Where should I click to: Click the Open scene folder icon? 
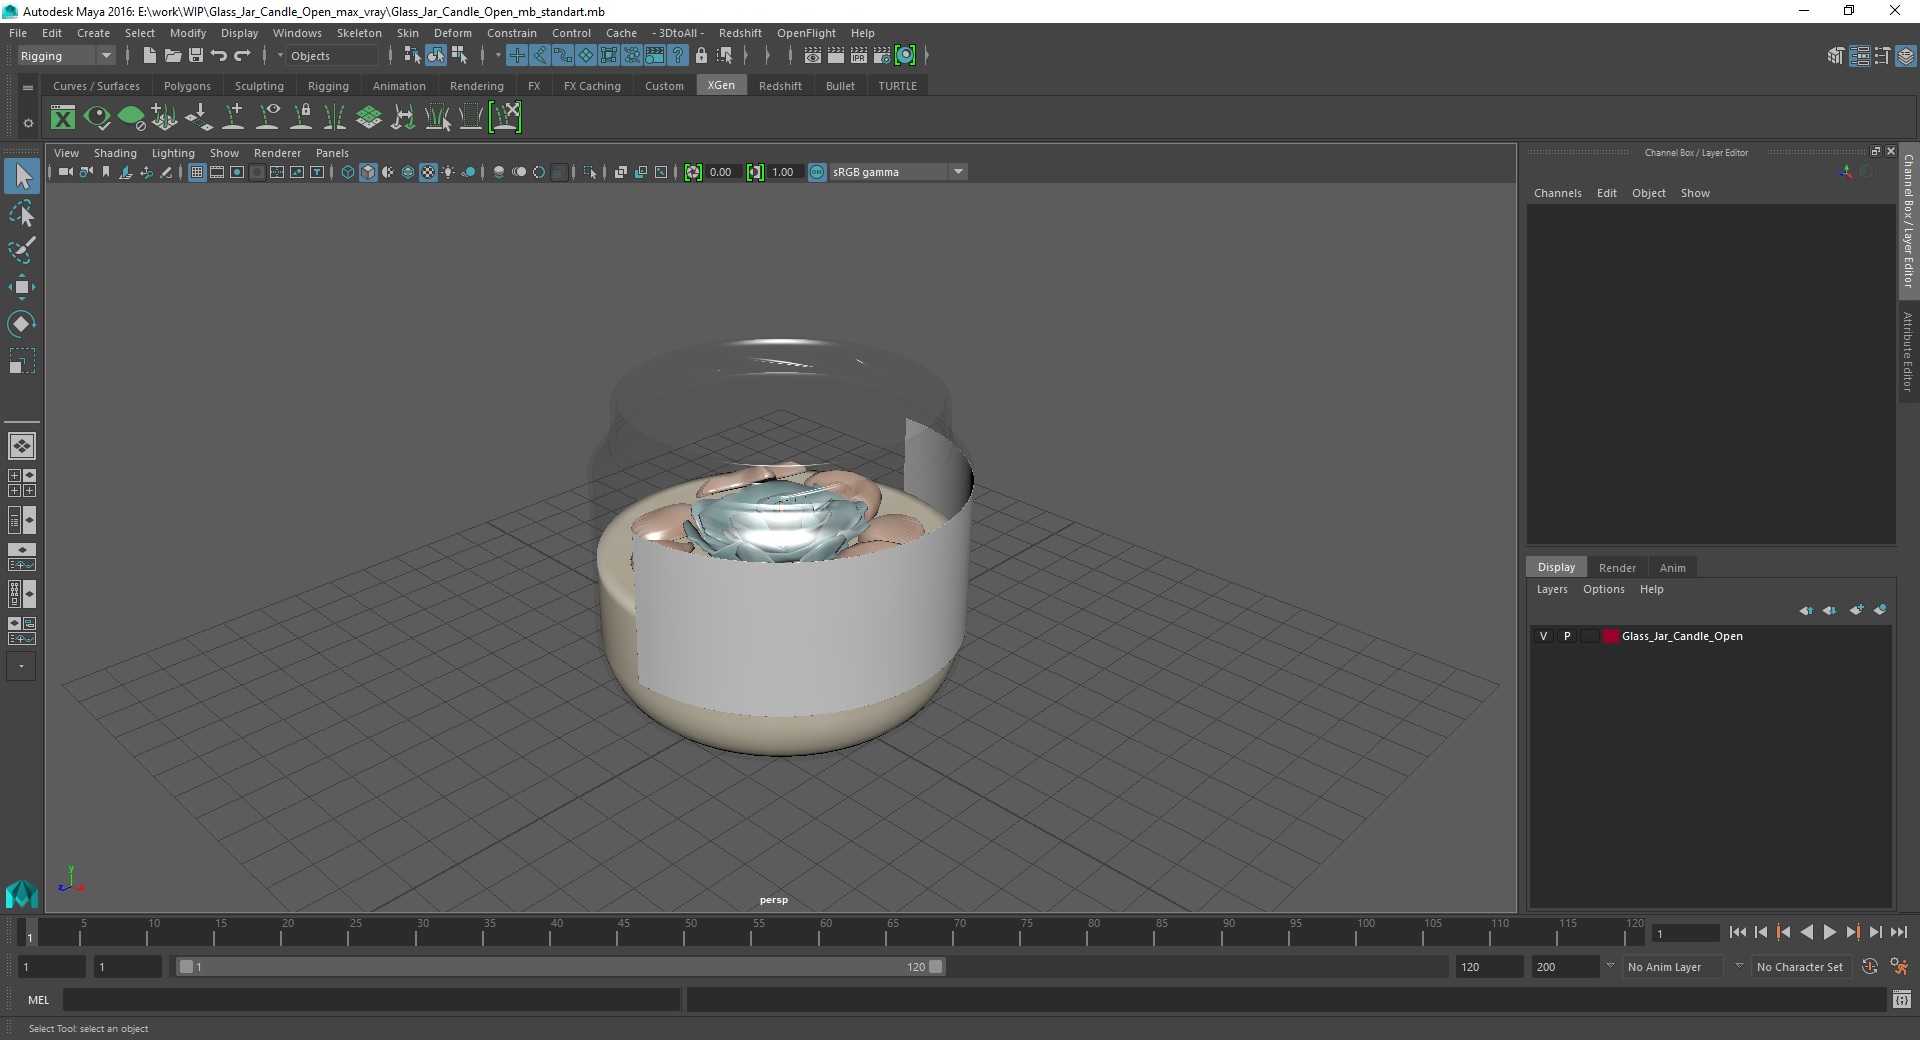point(172,56)
